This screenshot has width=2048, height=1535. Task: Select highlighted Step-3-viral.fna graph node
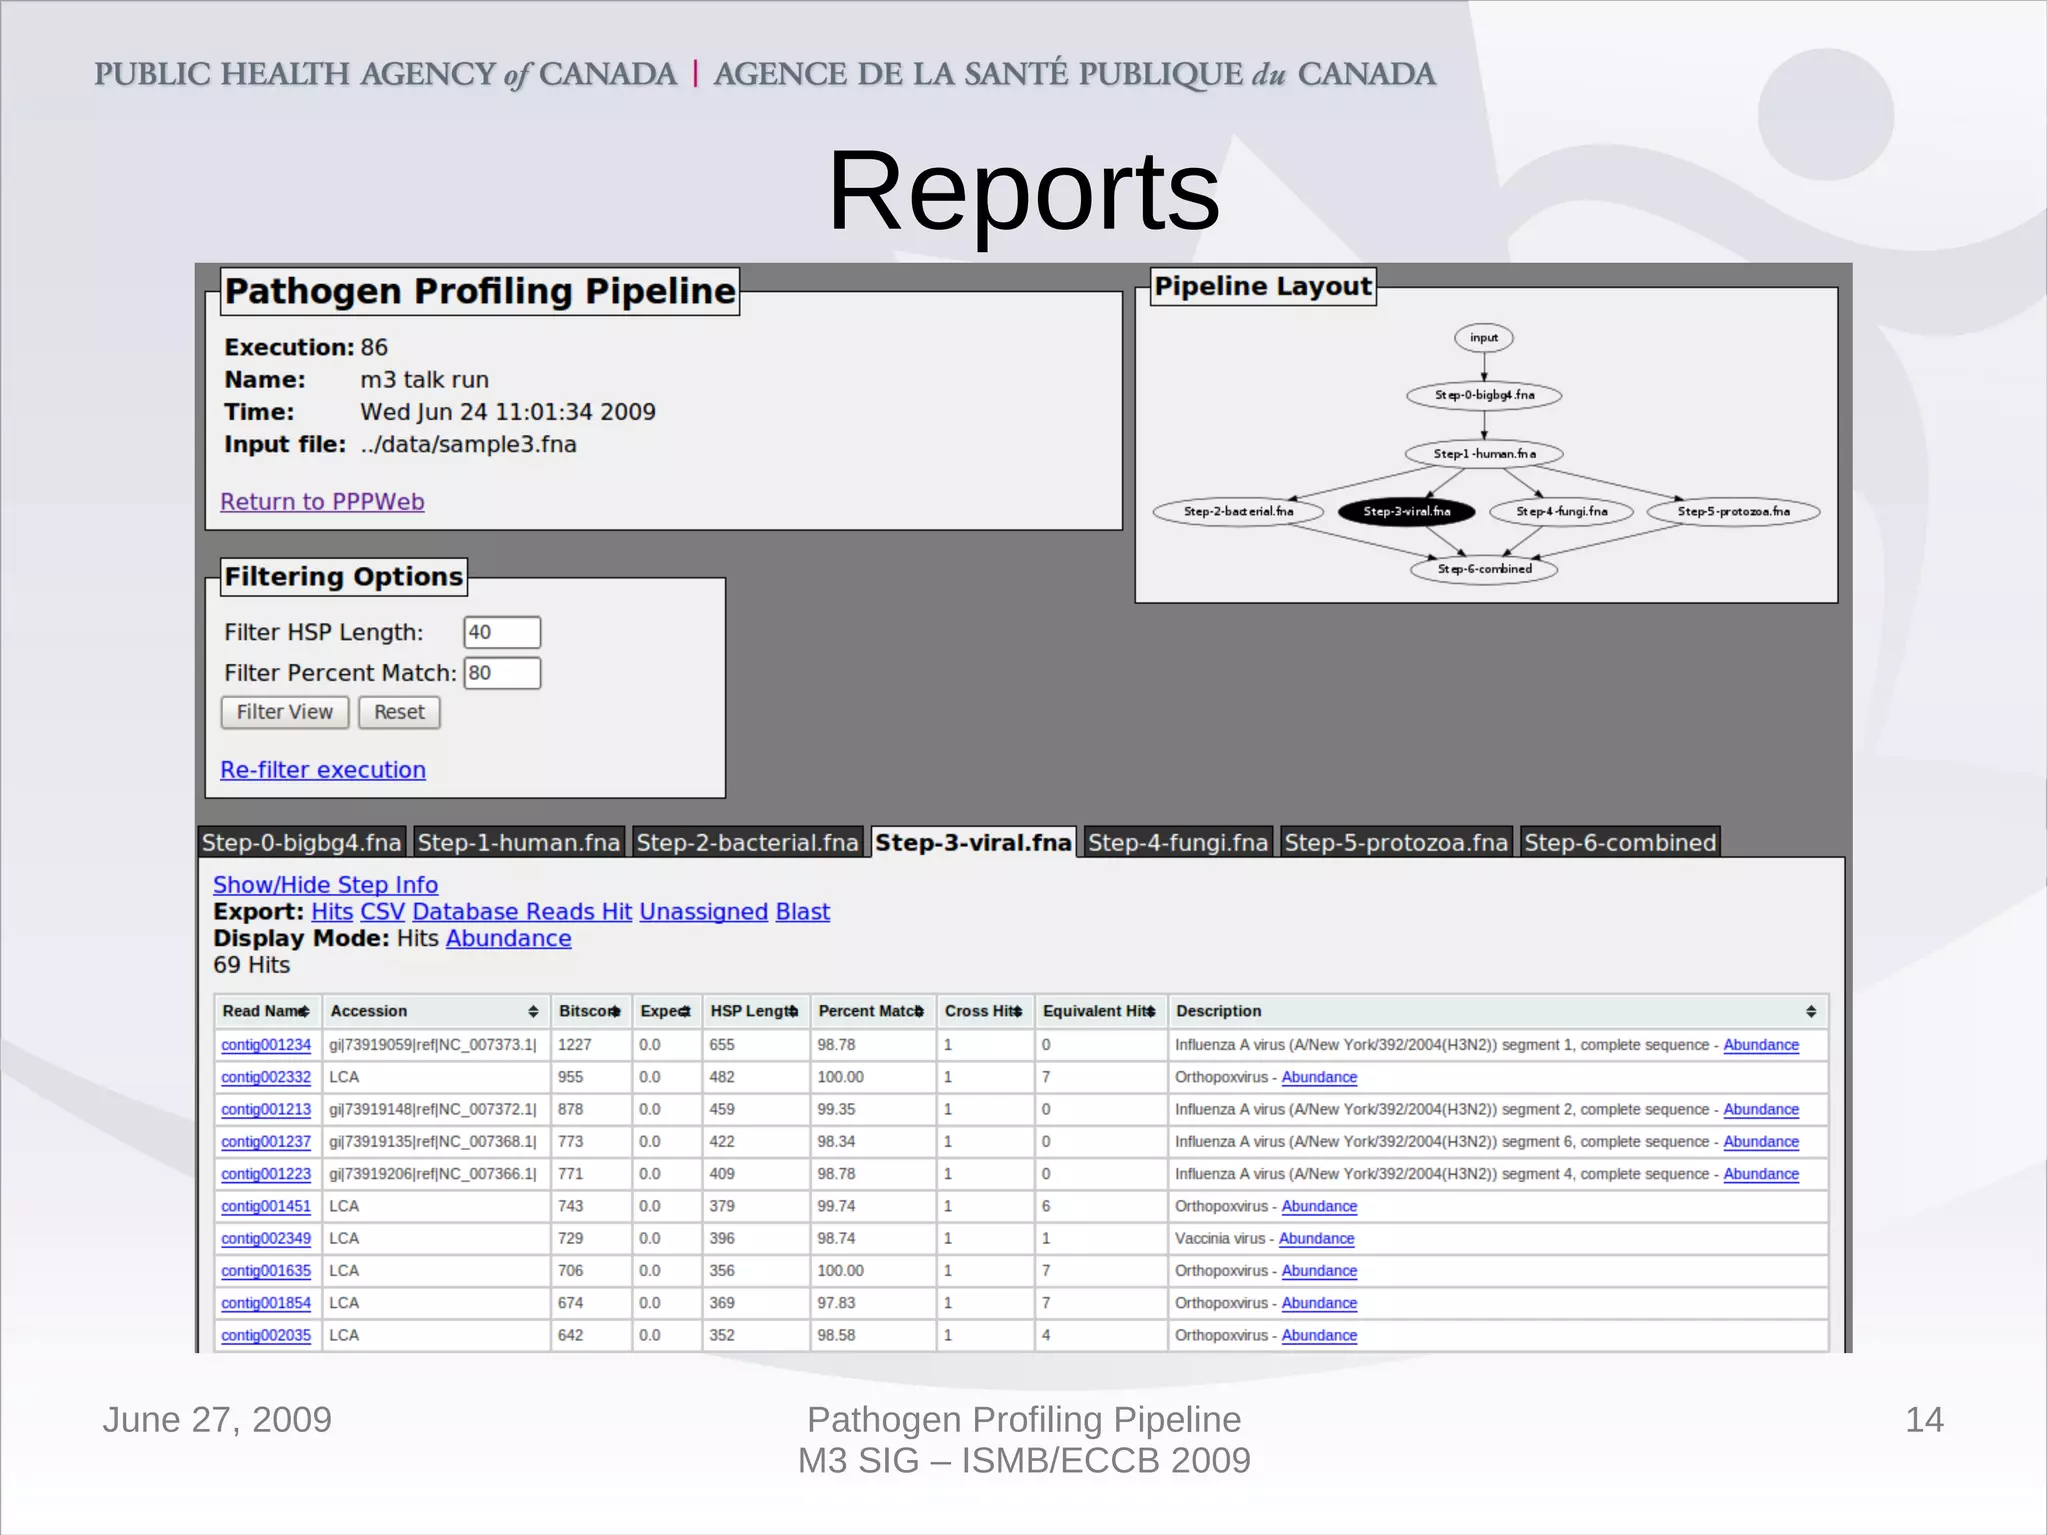tap(1406, 511)
